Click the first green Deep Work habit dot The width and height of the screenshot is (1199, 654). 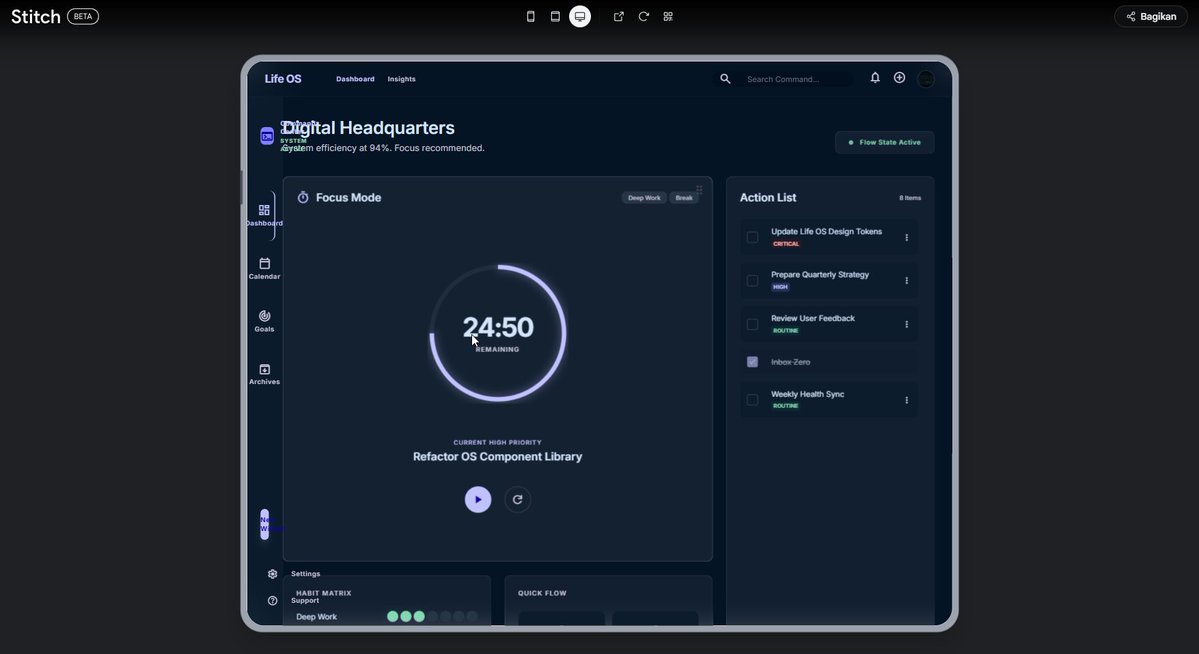tap(392, 617)
